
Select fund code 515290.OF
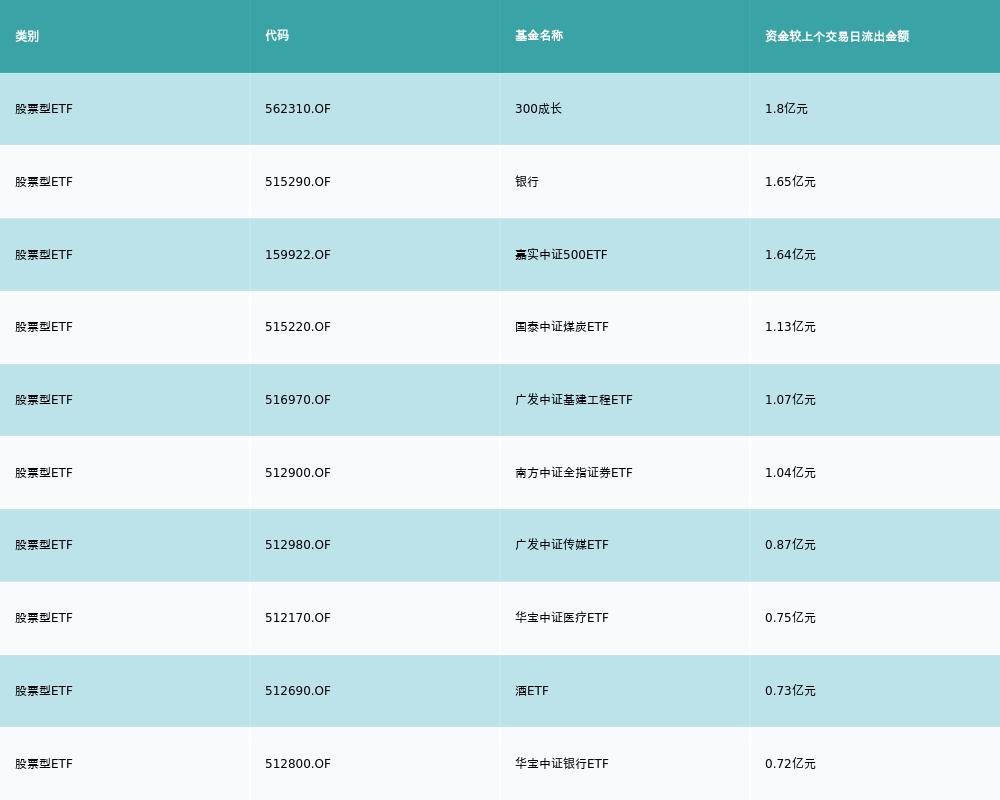[x=298, y=182]
